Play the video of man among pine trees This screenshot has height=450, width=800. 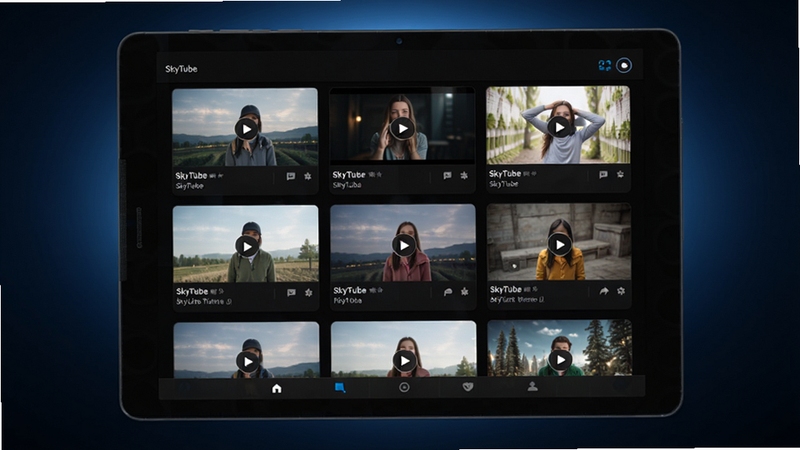(560, 360)
